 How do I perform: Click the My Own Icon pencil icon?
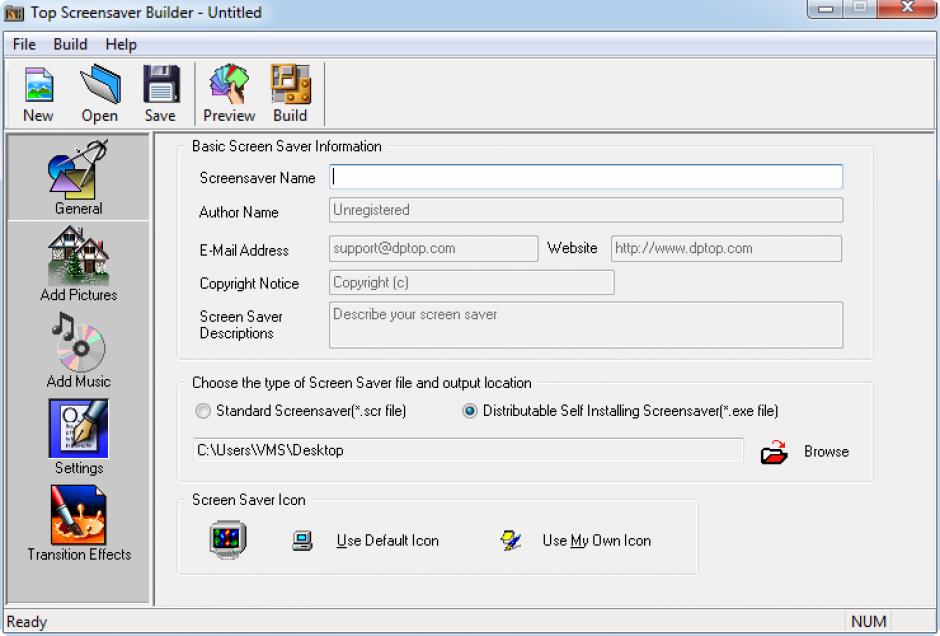click(x=510, y=541)
